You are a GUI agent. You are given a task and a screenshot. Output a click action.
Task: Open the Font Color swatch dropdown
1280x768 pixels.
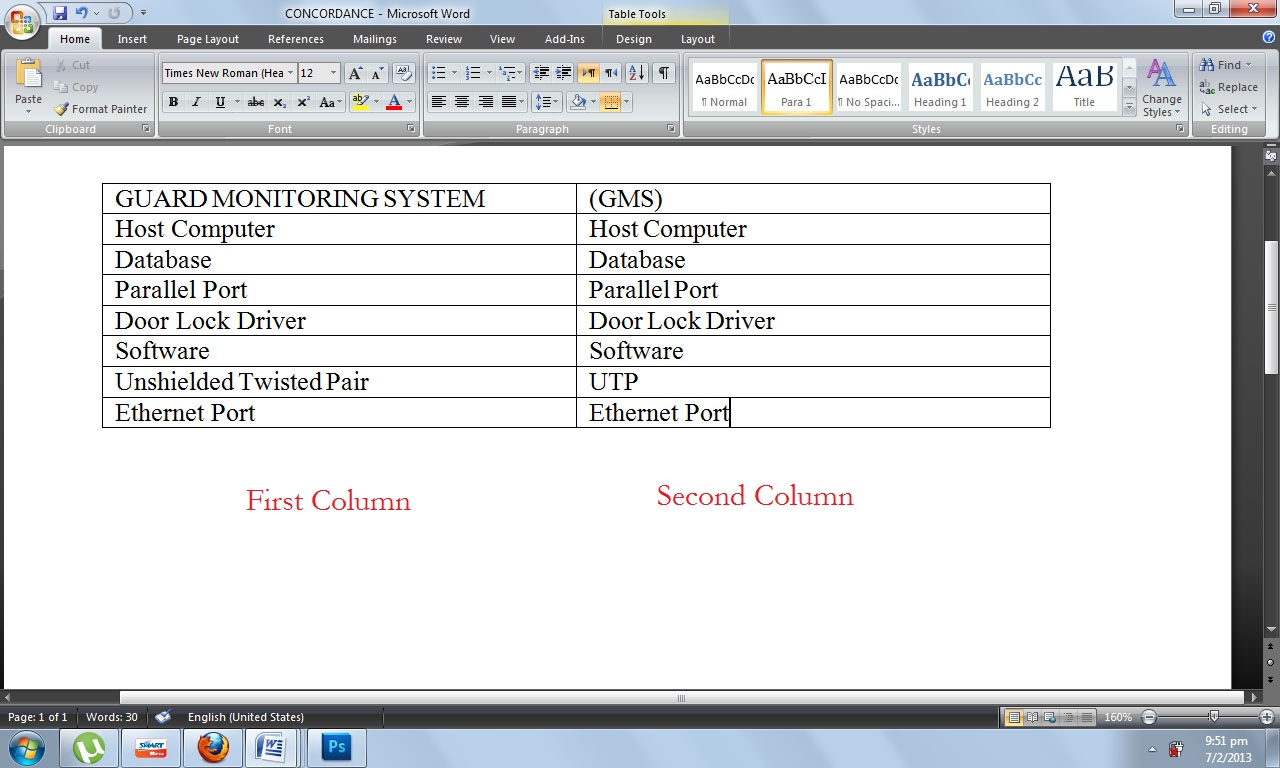click(x=408, y=102)
